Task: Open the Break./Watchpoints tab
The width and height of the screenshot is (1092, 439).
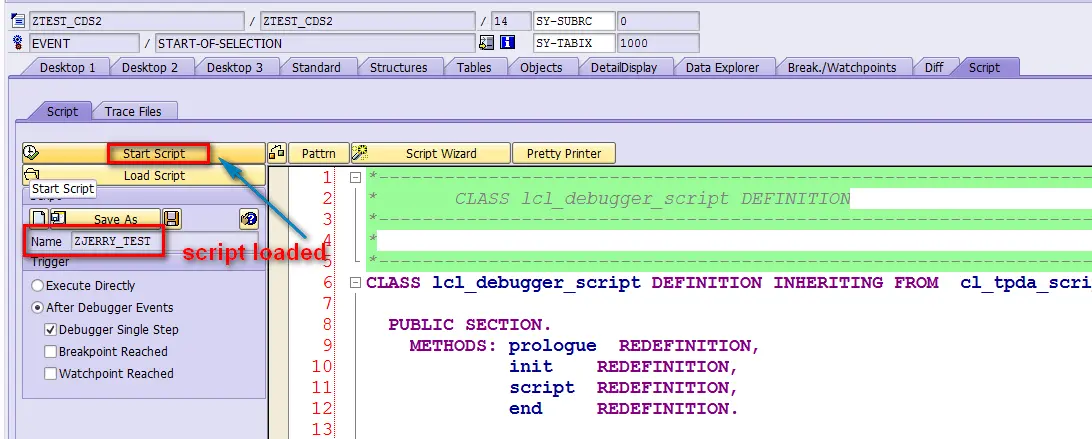Action: [x=841, y=68]
